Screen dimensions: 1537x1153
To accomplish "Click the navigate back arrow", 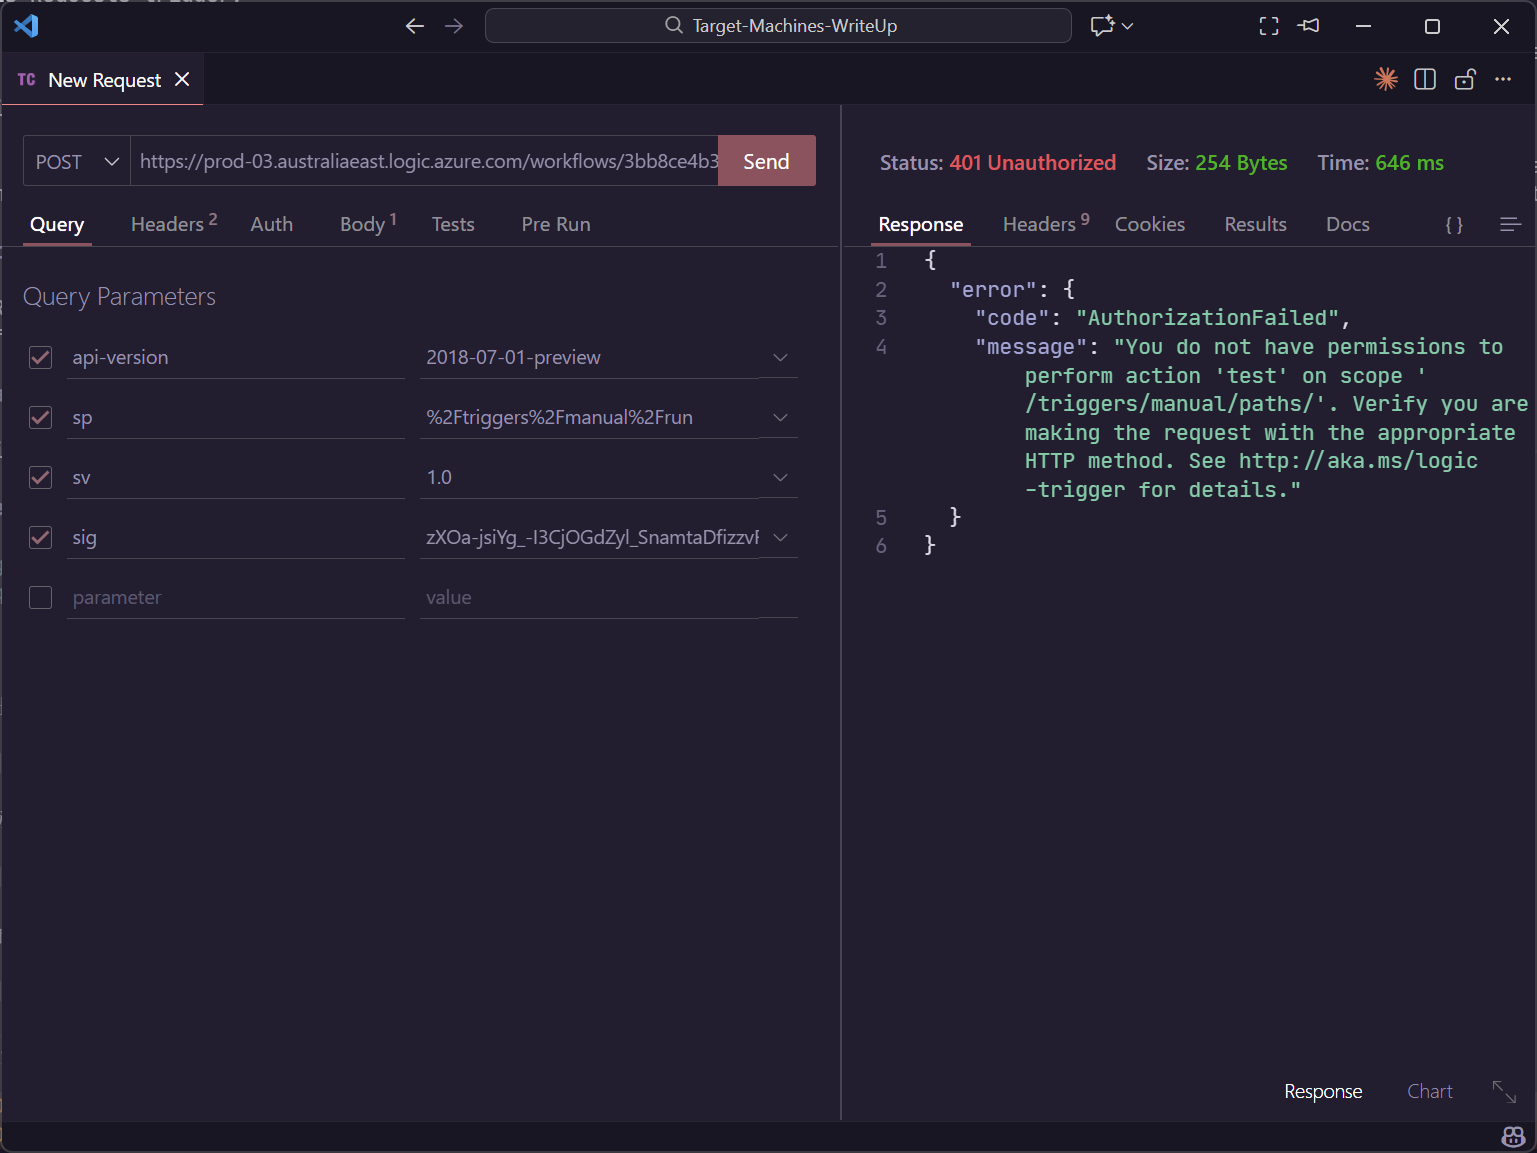I will point(415,26).
